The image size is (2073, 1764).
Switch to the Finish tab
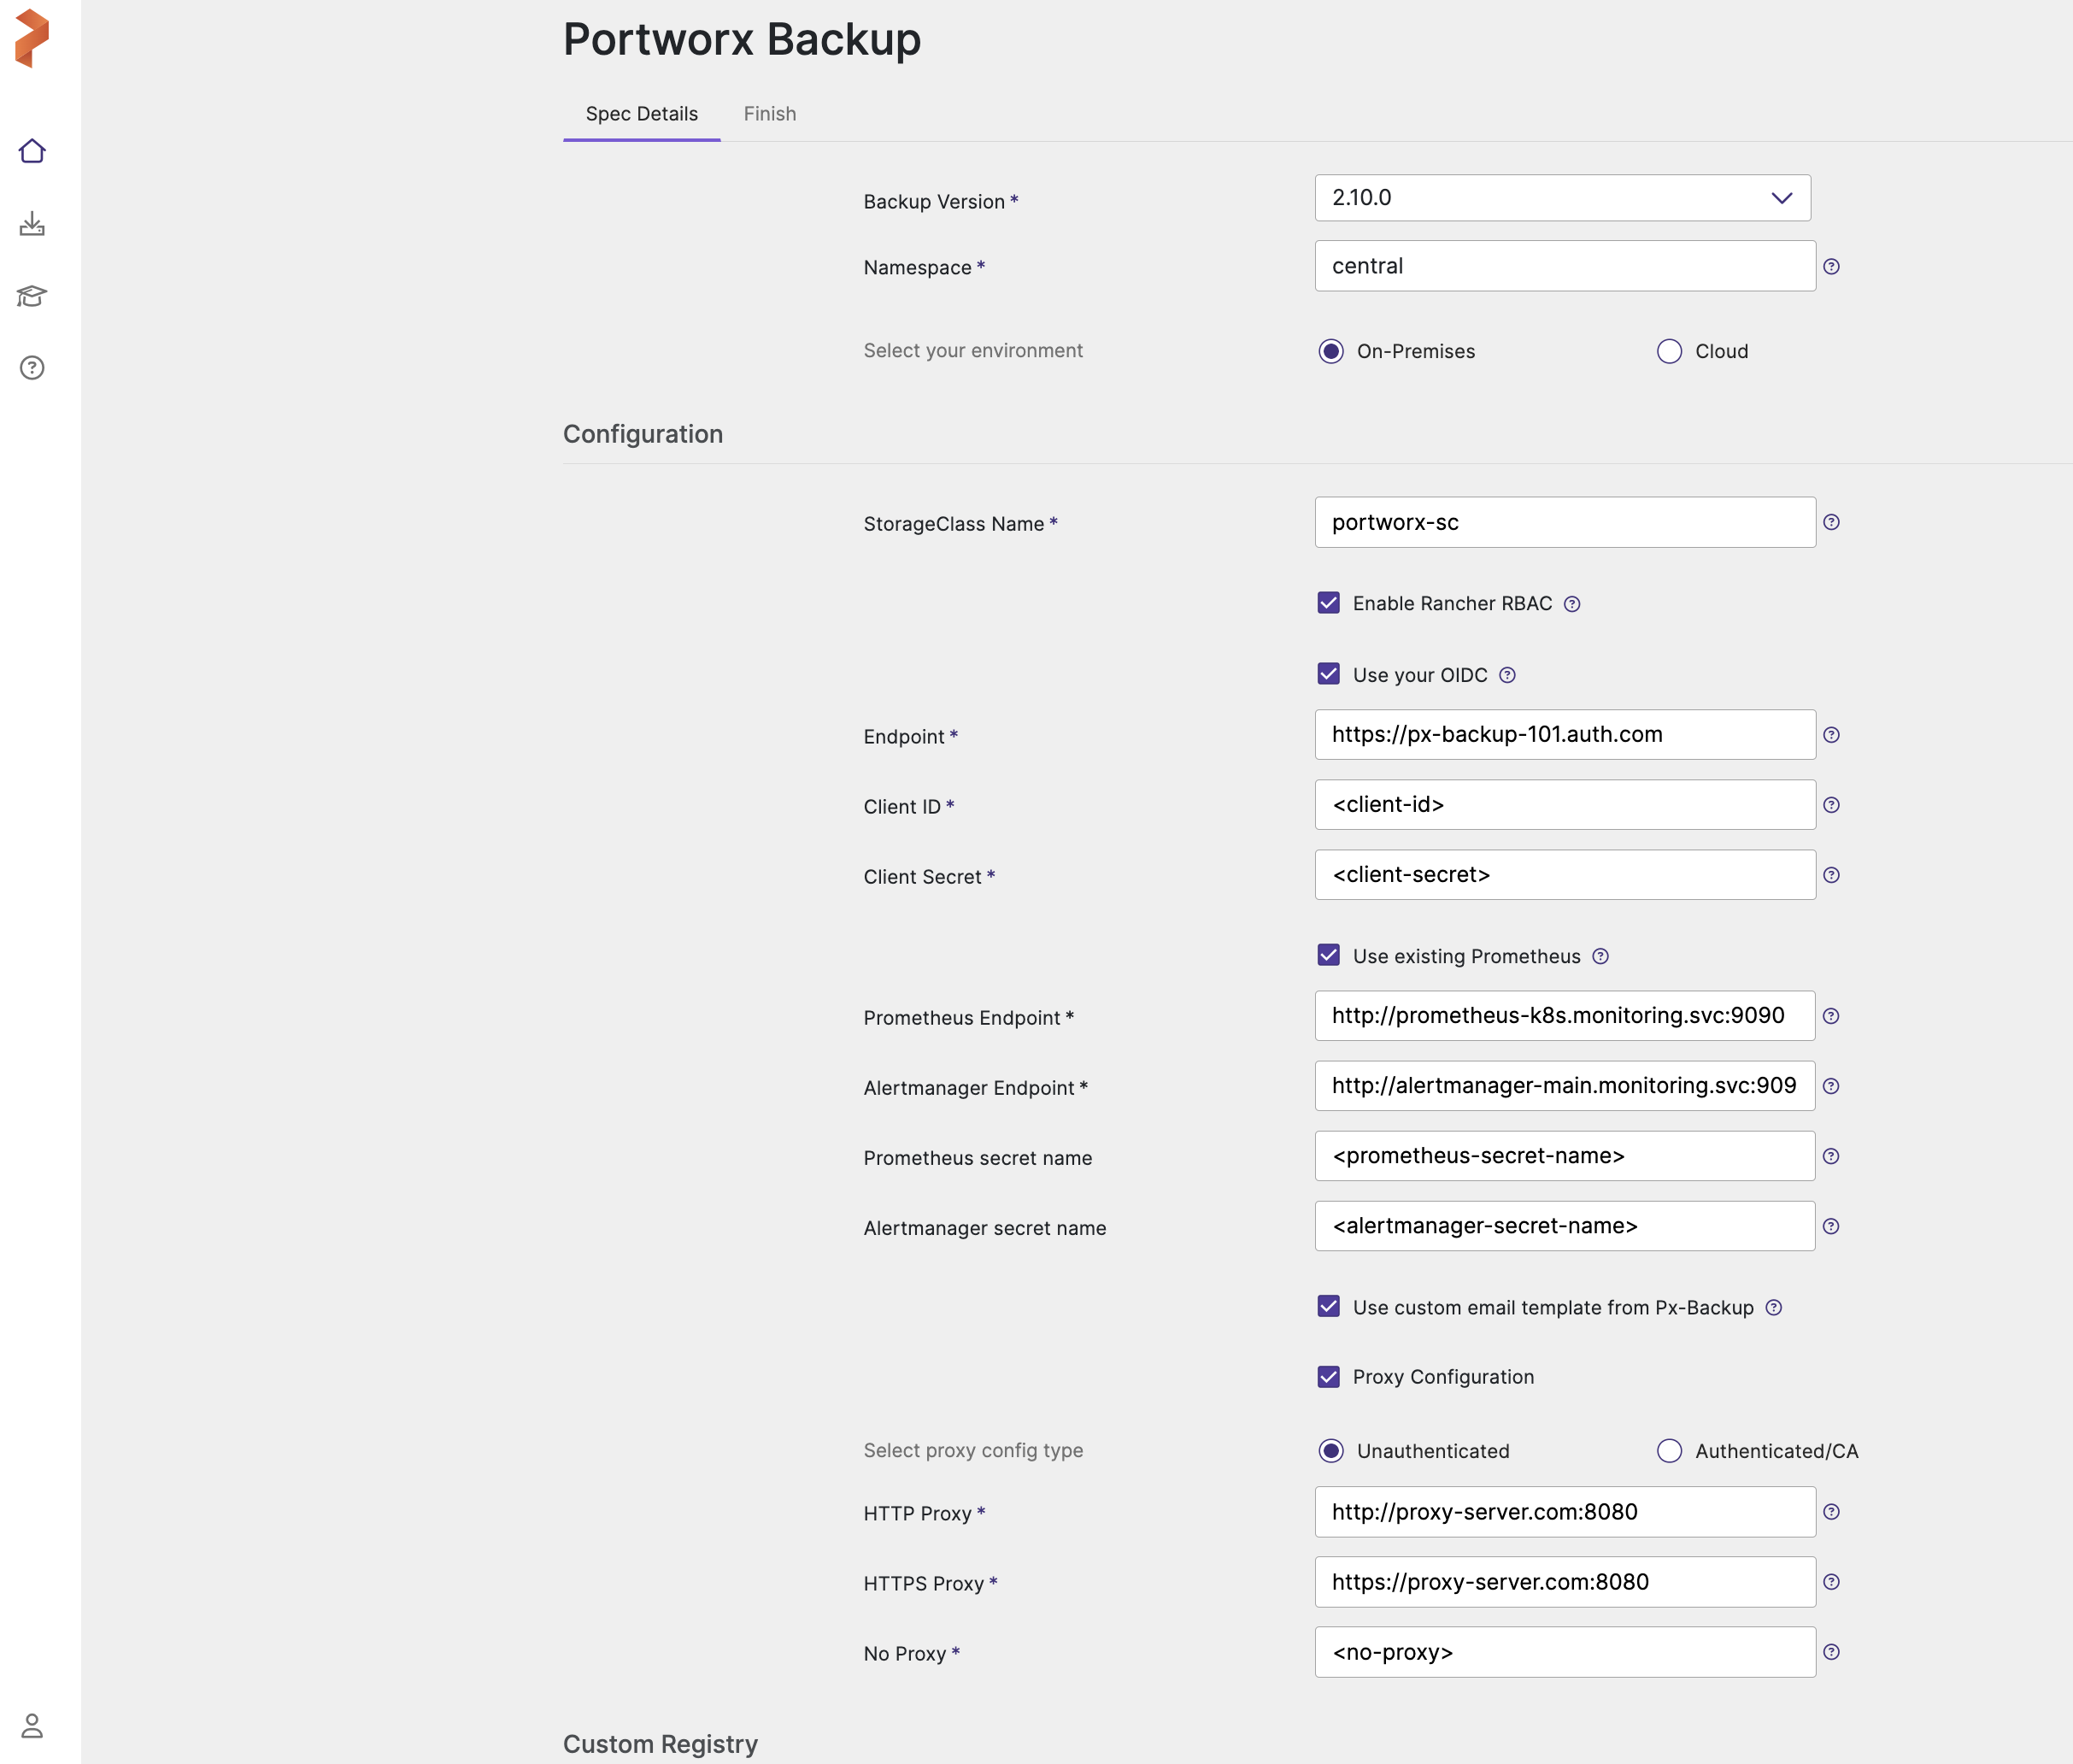click(769, 114)
